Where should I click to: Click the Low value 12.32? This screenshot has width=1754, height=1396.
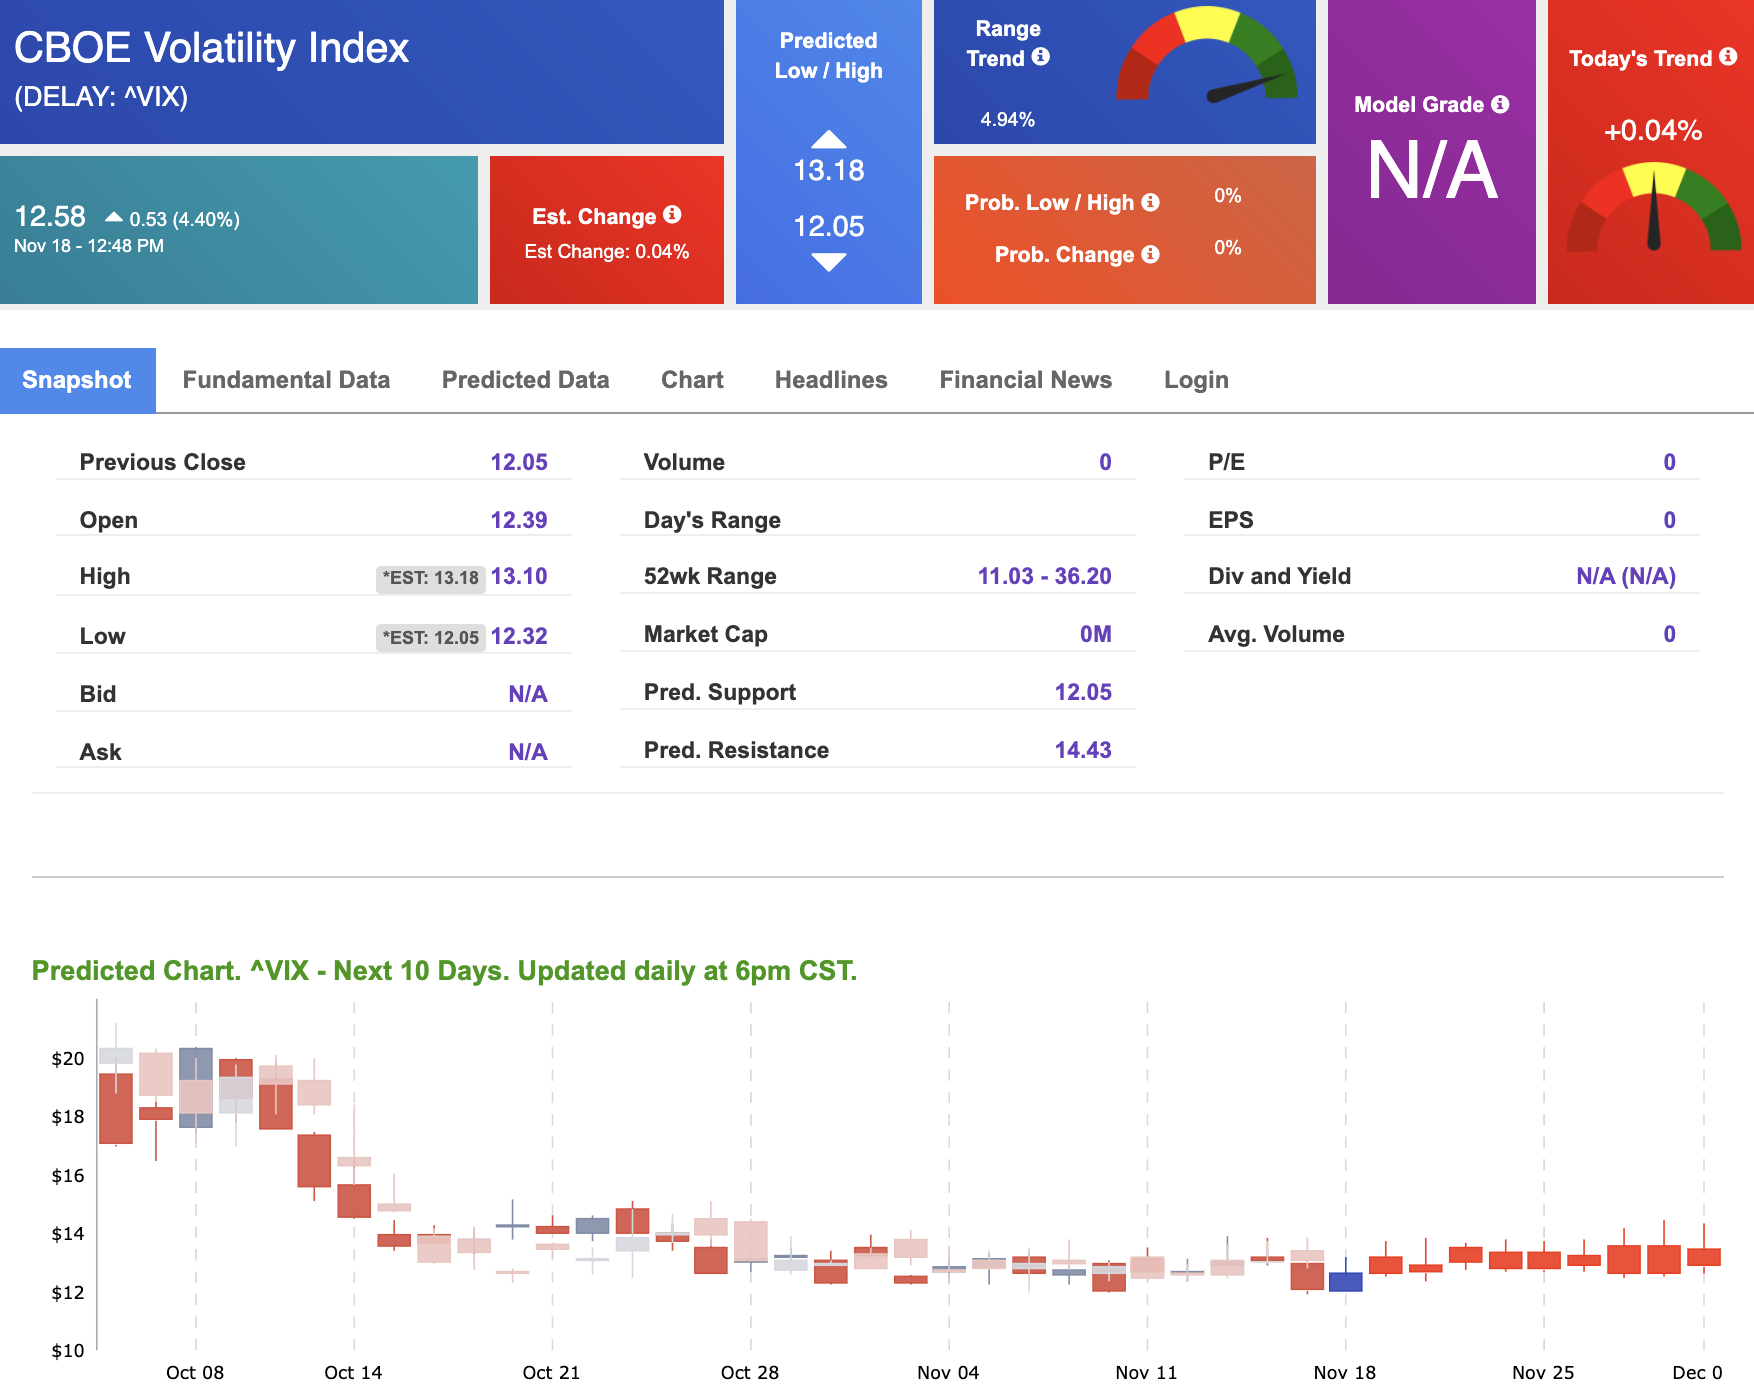pos(519,636)
